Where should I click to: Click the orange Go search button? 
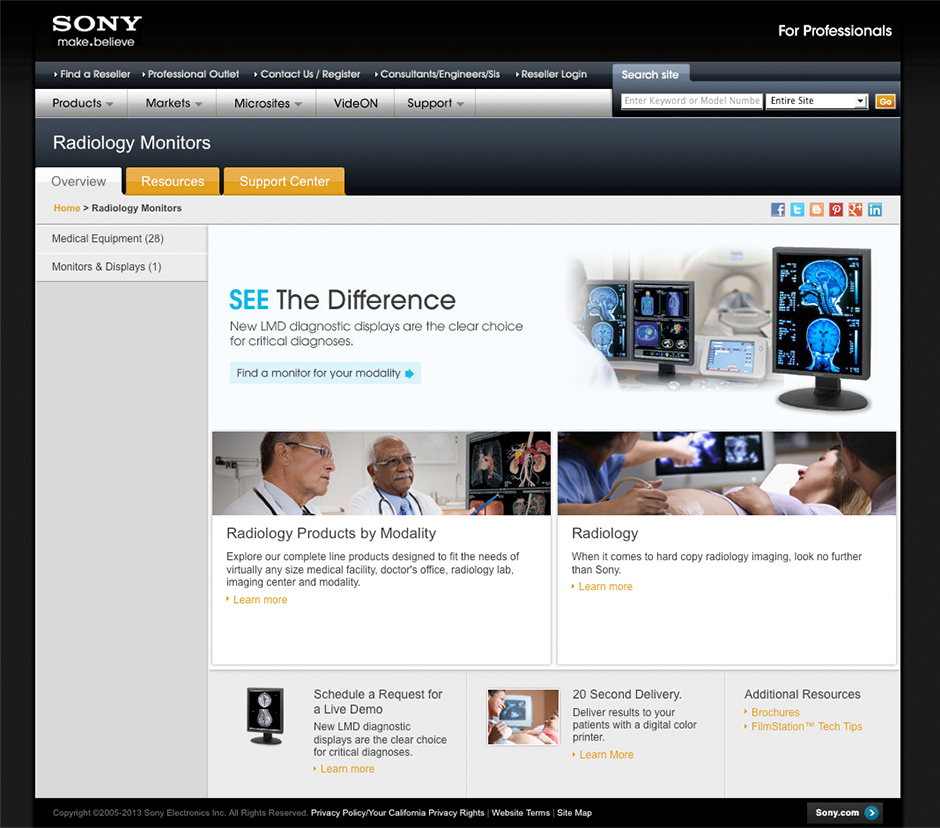[885, 101]
